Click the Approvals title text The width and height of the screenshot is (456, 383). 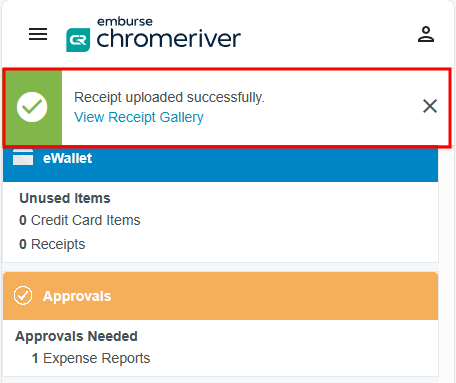point(77,297)
